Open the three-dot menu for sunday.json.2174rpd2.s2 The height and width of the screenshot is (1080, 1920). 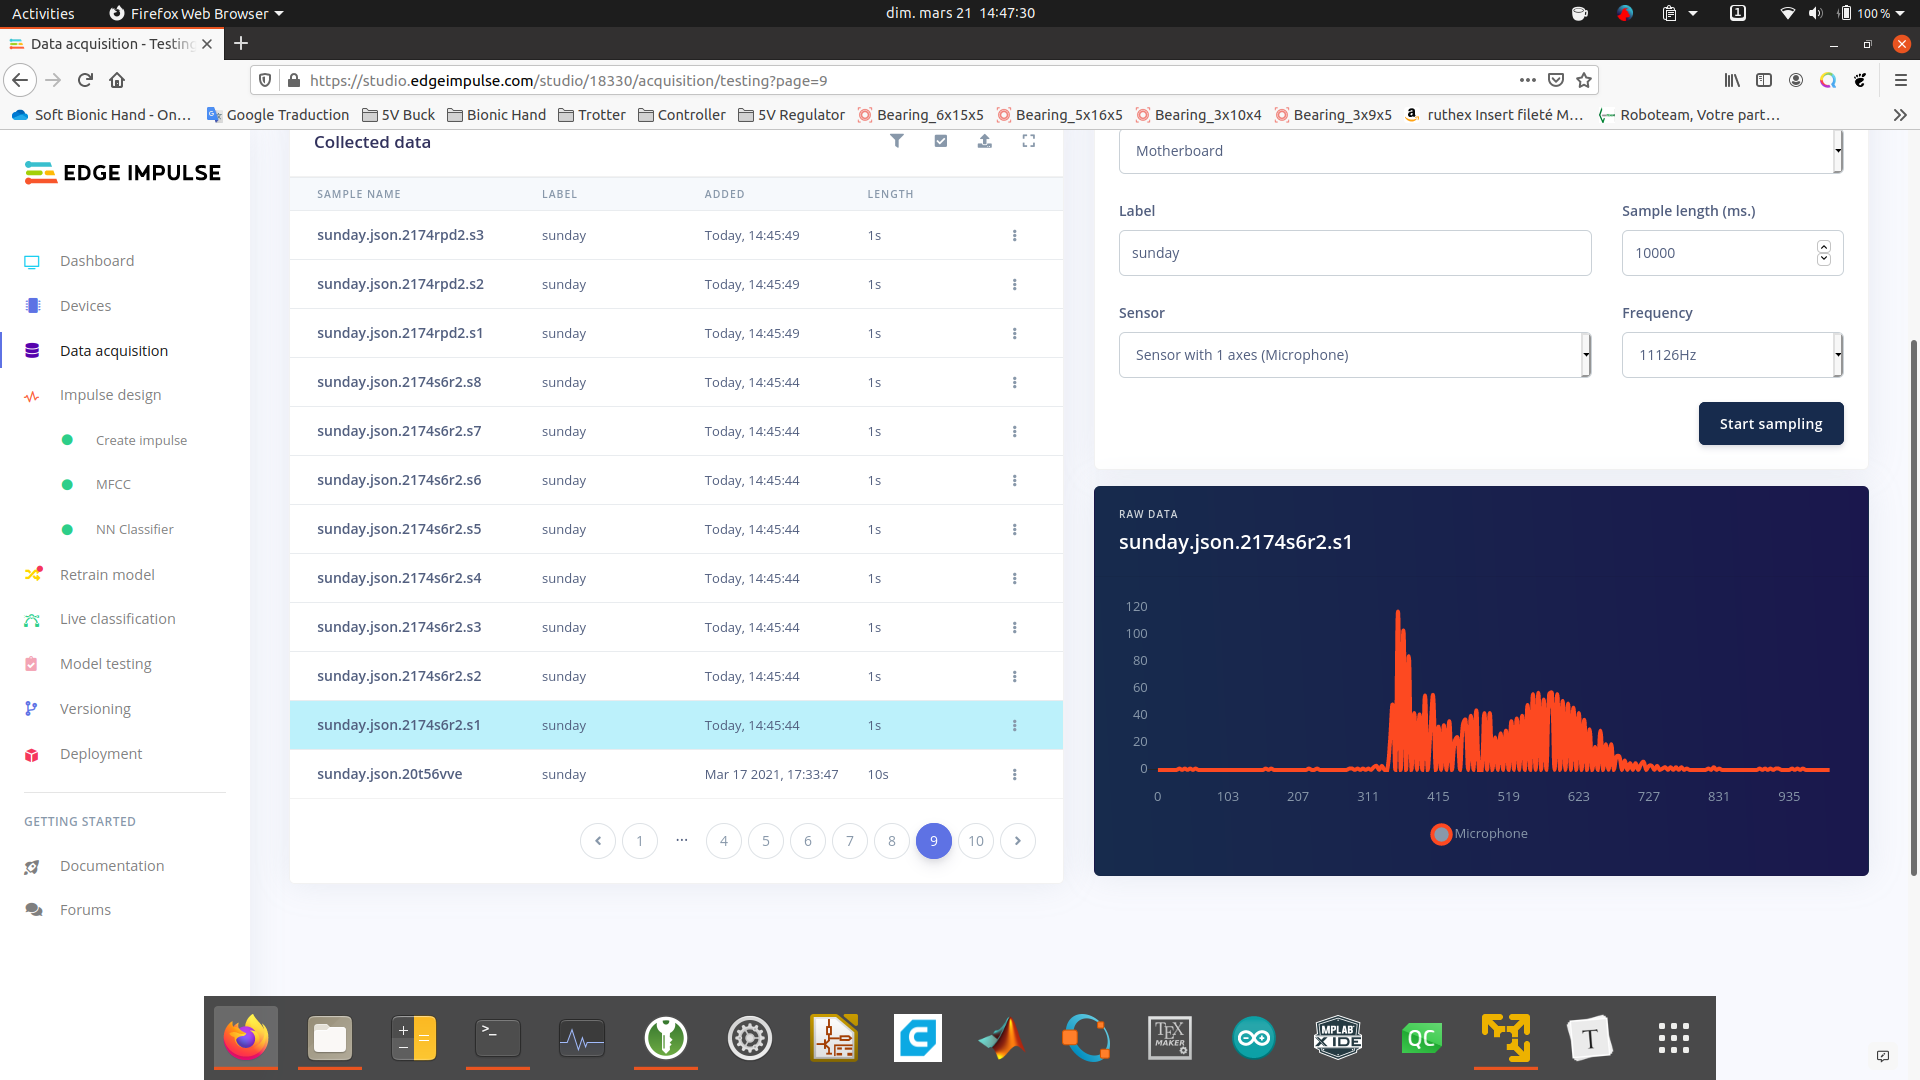click(x=1014, y=285)
